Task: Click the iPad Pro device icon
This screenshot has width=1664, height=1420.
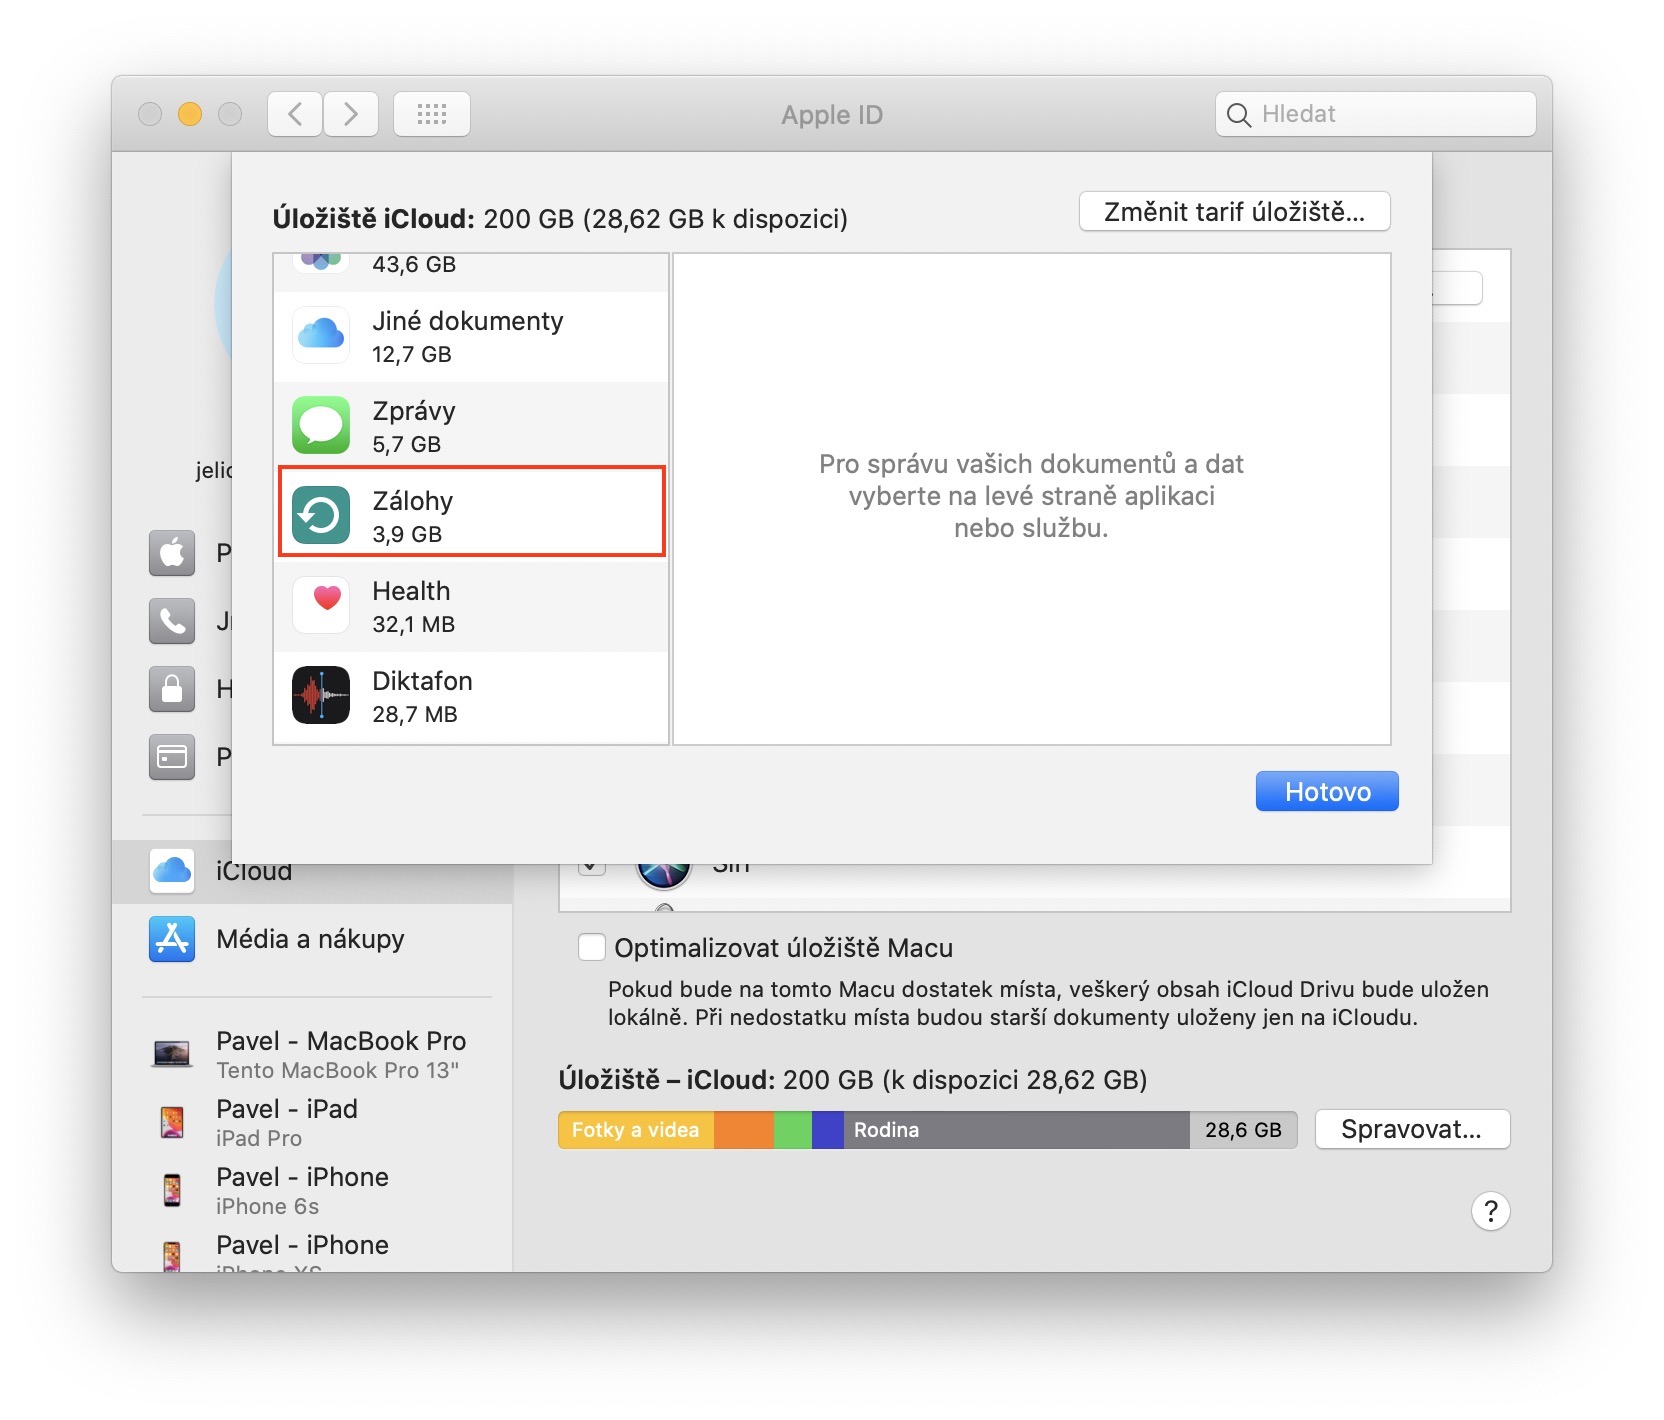Action: tap(172, 1122)
